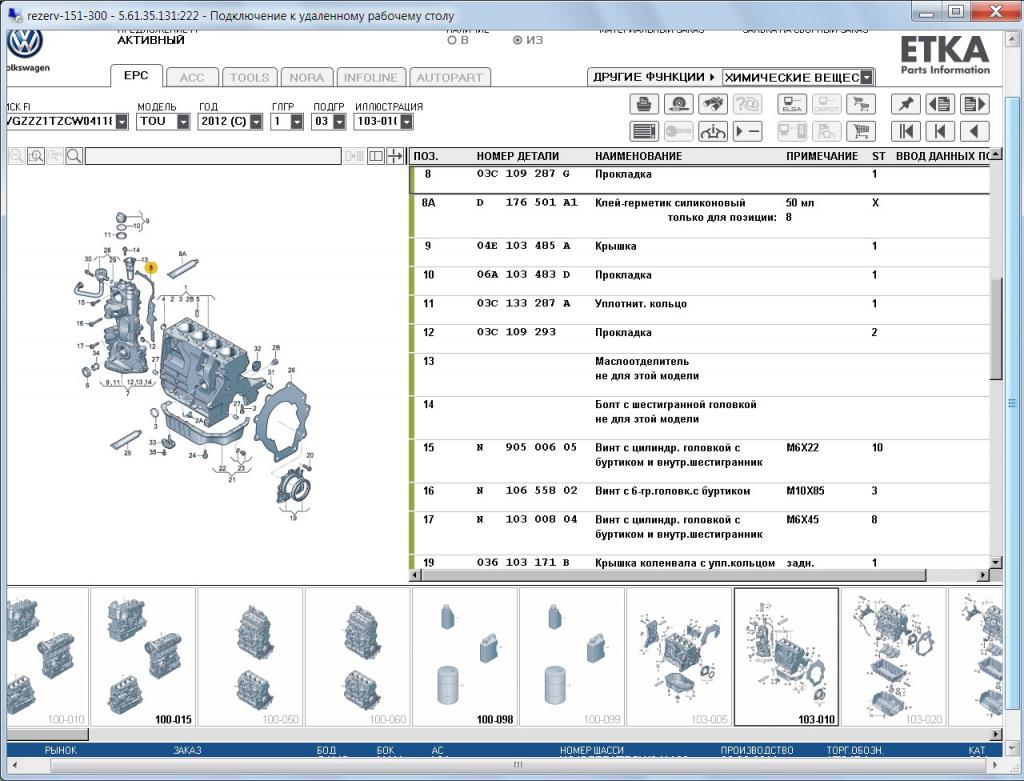Jump to first with double-bar arrow

pyautogui.click(x=906, y=131)
